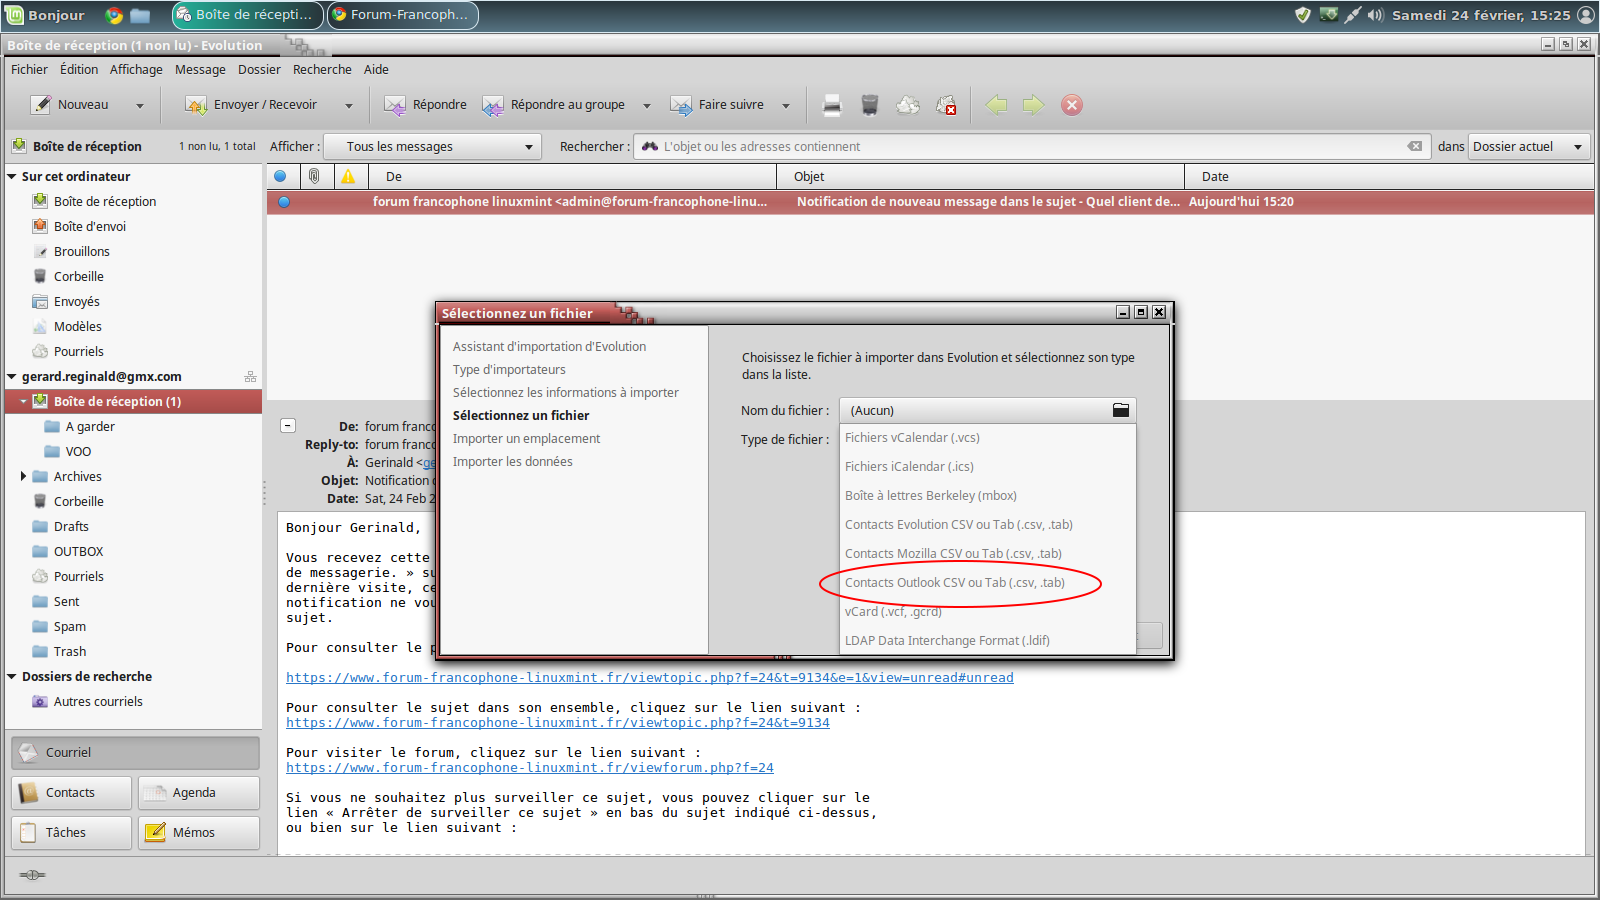Screen dimensions: 1600x900
Task: Click the trash bin delete icon in toolbar
Action: (870, 105)
